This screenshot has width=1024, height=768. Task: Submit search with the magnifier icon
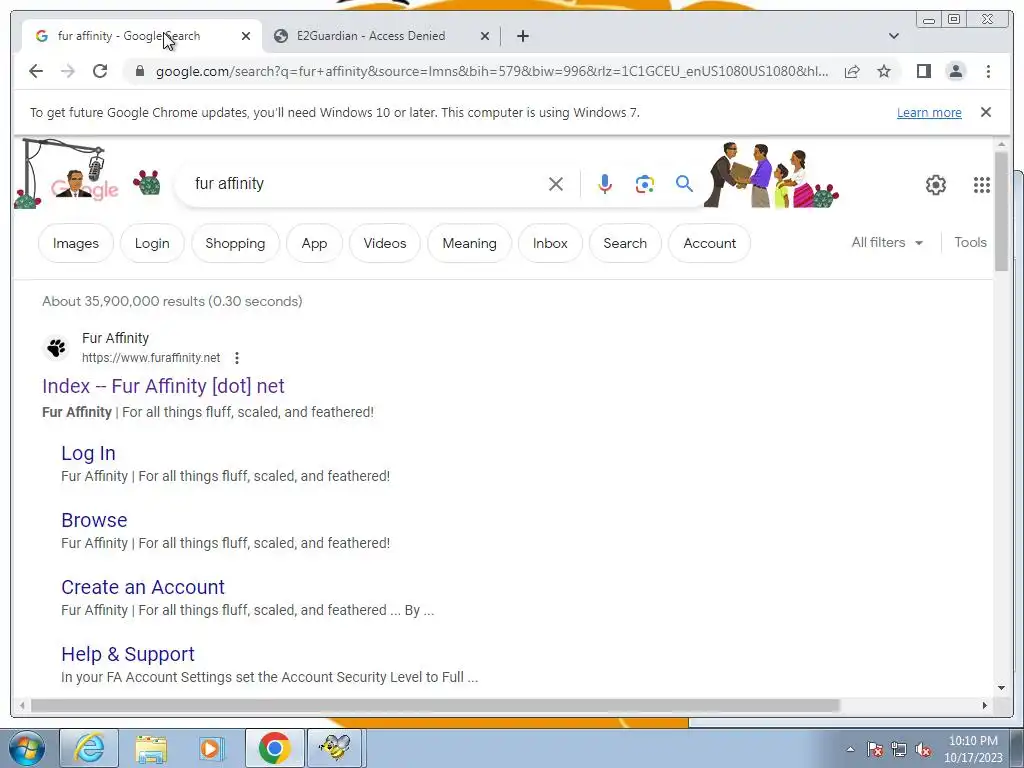coord(684,184)
